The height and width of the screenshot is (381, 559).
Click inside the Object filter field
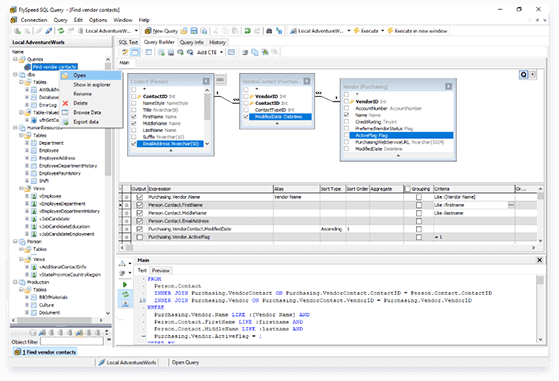[72, 341]
